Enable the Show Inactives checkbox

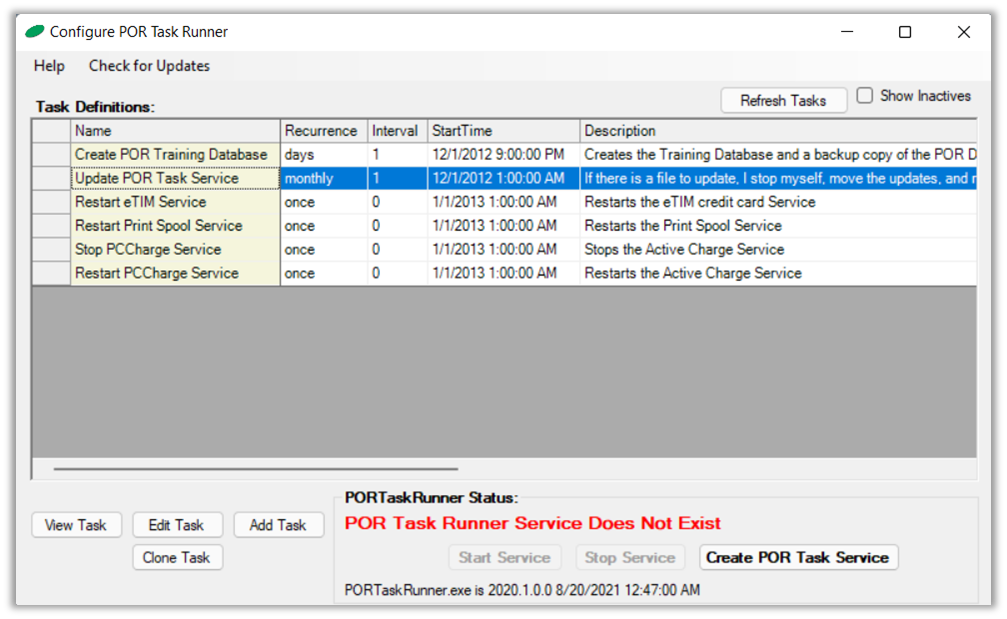pyautogui.click(x=866, y=96)
